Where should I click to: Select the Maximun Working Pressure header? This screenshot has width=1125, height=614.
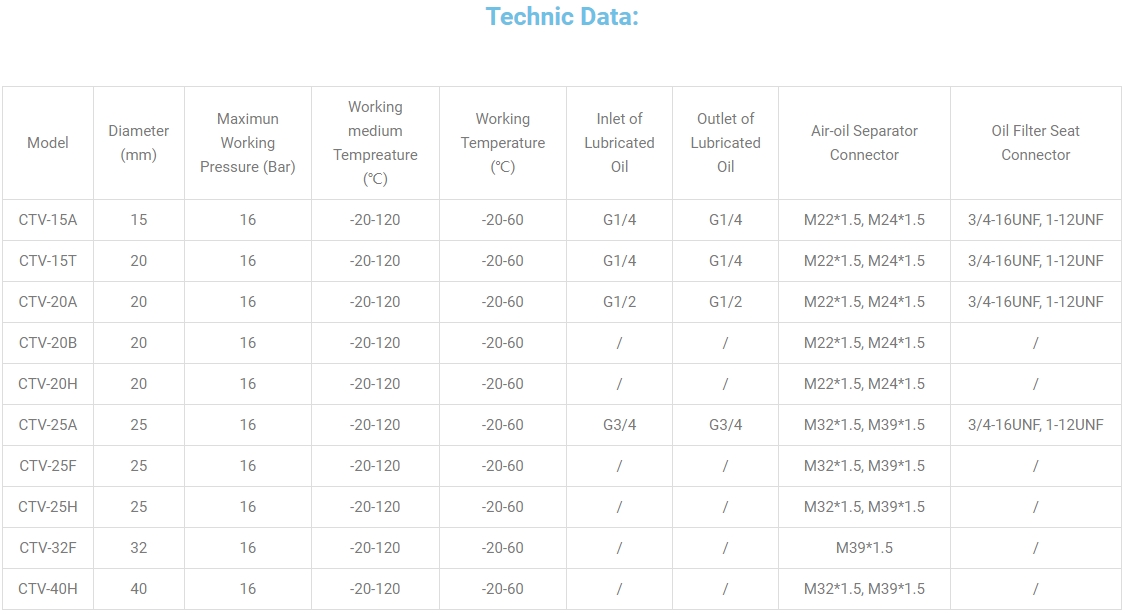point(248,143)
